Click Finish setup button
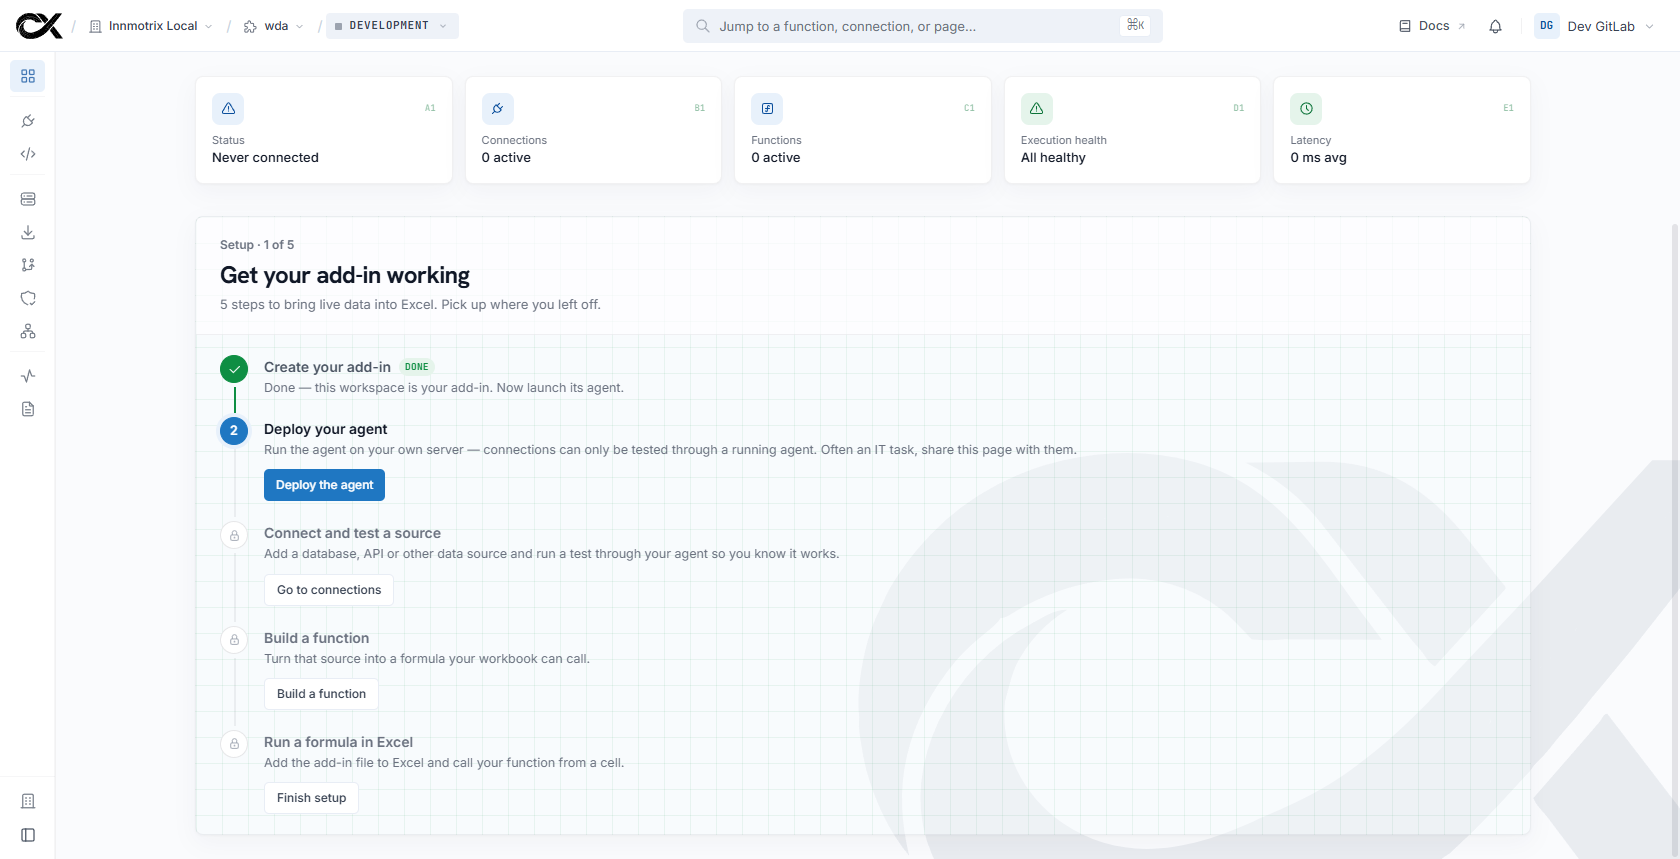The height and width of the screenshot is (859, 1680). (311, 798)
